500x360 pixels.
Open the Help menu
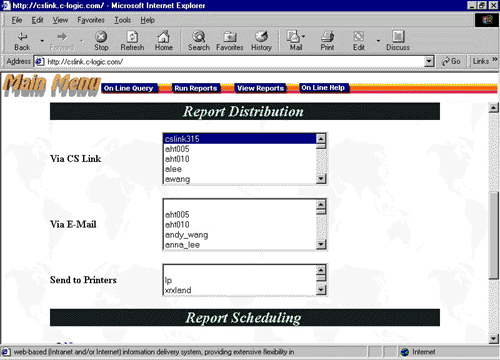point(147,20)
